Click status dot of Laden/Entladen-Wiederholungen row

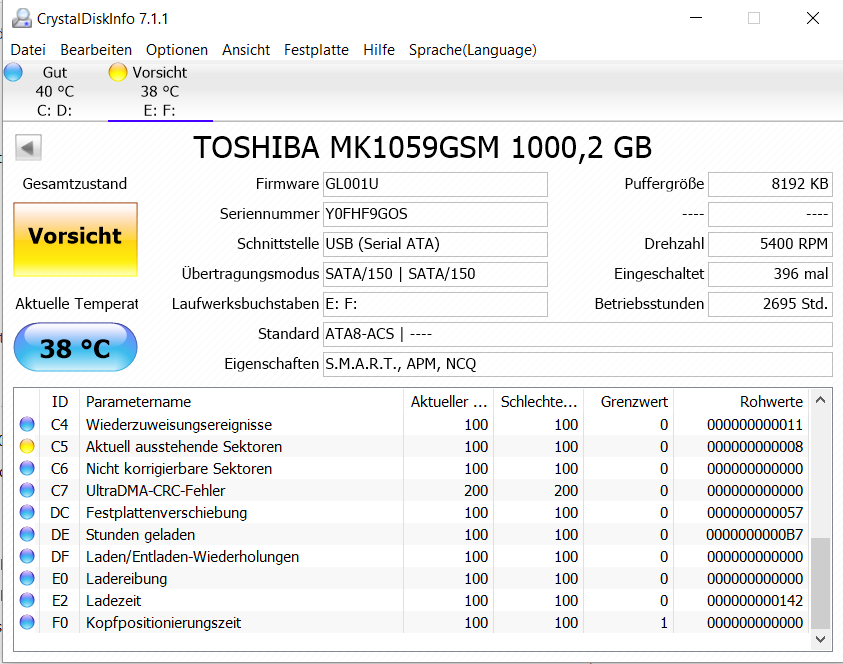pyautogui.click(x=27, y=556)
